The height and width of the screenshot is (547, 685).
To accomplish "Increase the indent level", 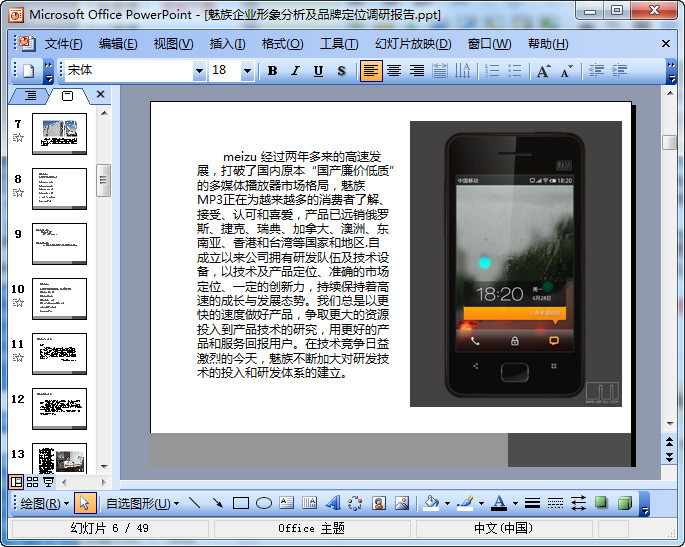I will click(619, 71).
